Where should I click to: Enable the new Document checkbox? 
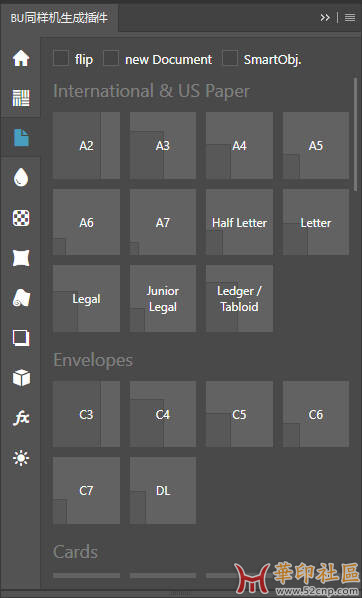111,58
